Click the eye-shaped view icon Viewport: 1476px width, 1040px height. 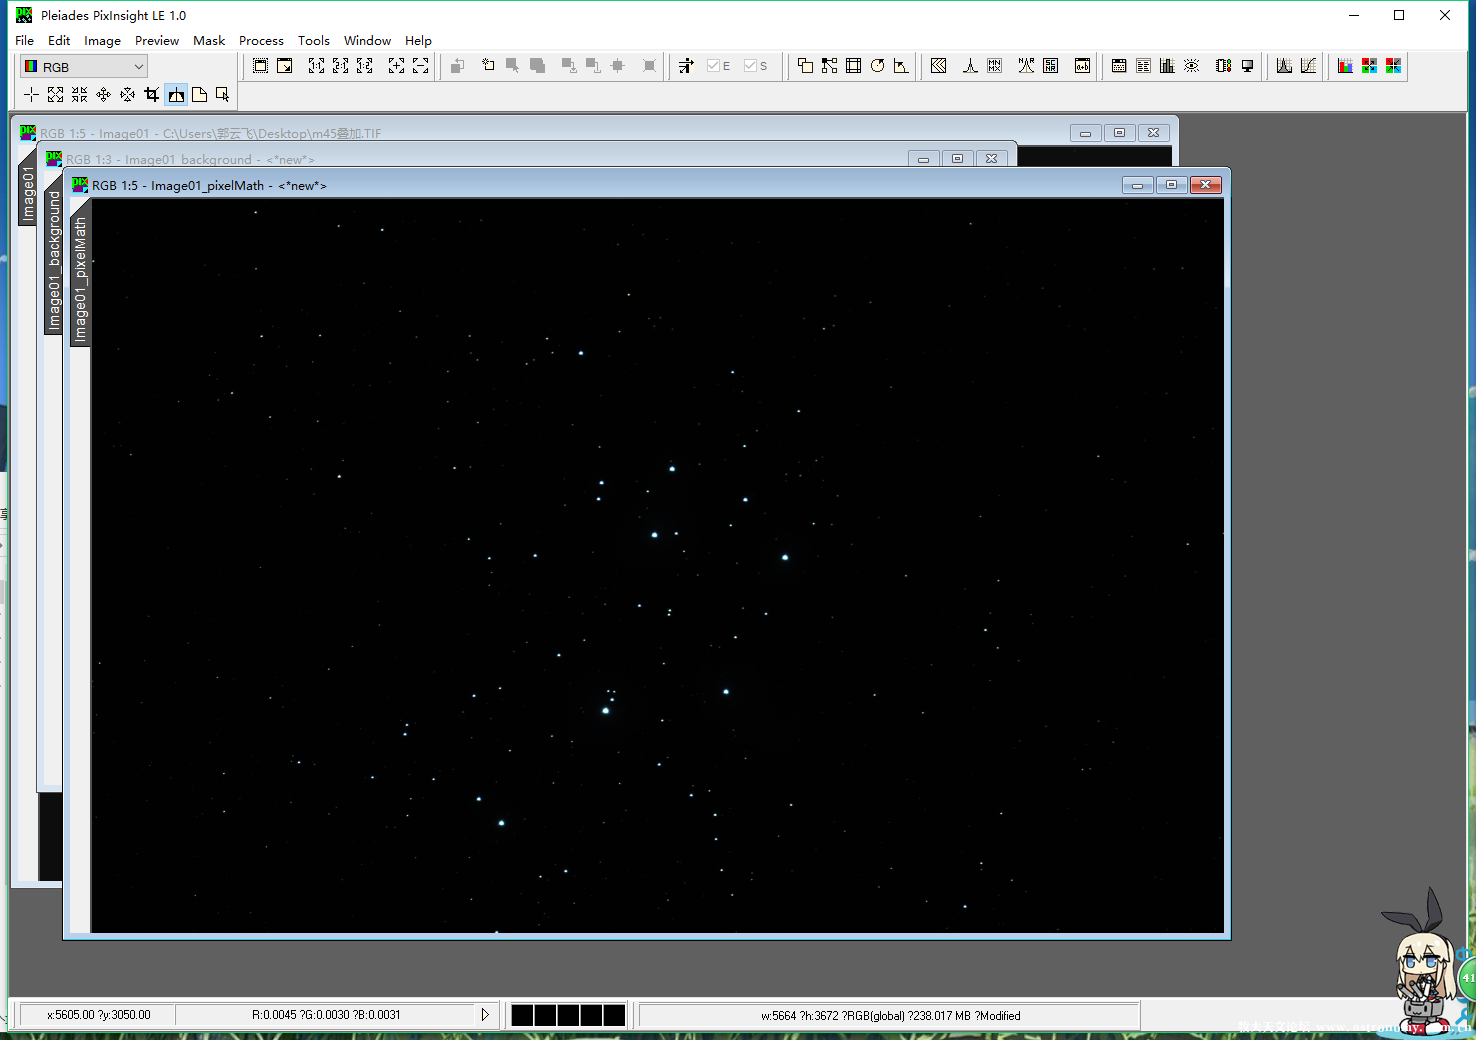click(1192, 66)
